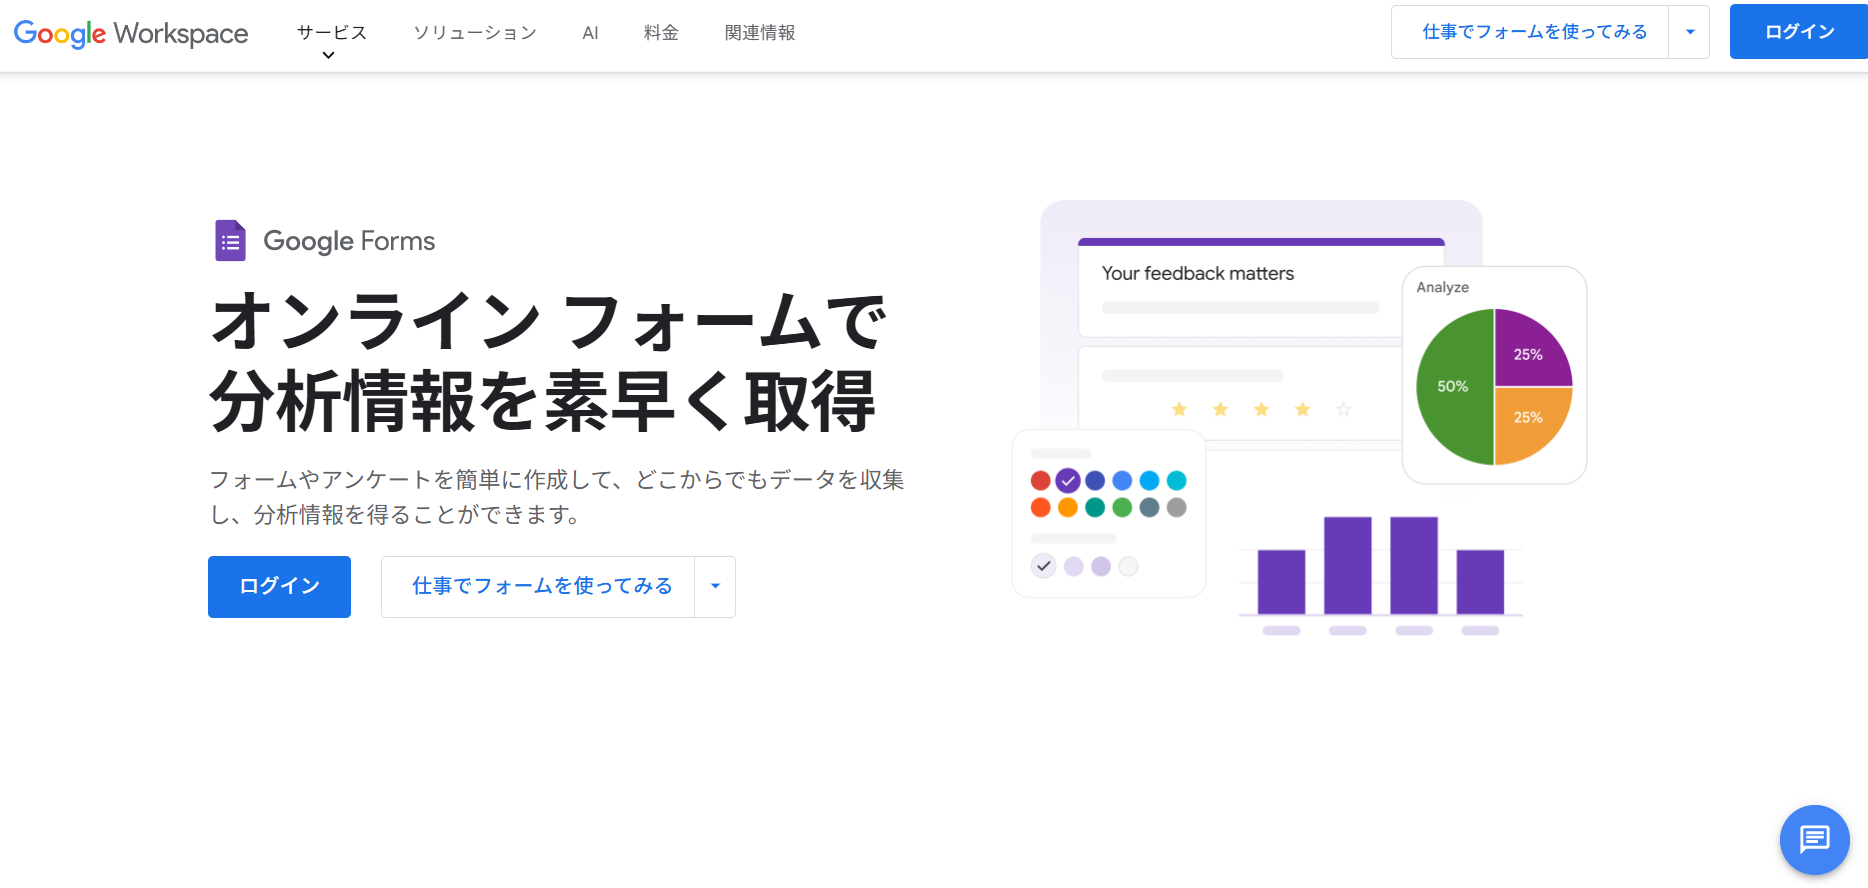Open the 関連情報 menu item
1868x888 pixels.
click(x=760, y=33)
